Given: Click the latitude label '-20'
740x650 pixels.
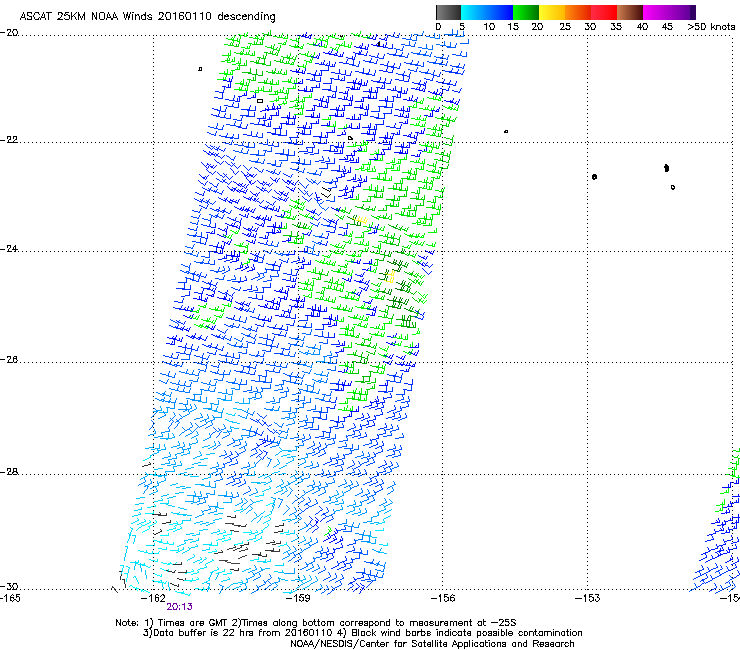Looking at the screenshot, I should pyautogui.click(x=9, y=33).
